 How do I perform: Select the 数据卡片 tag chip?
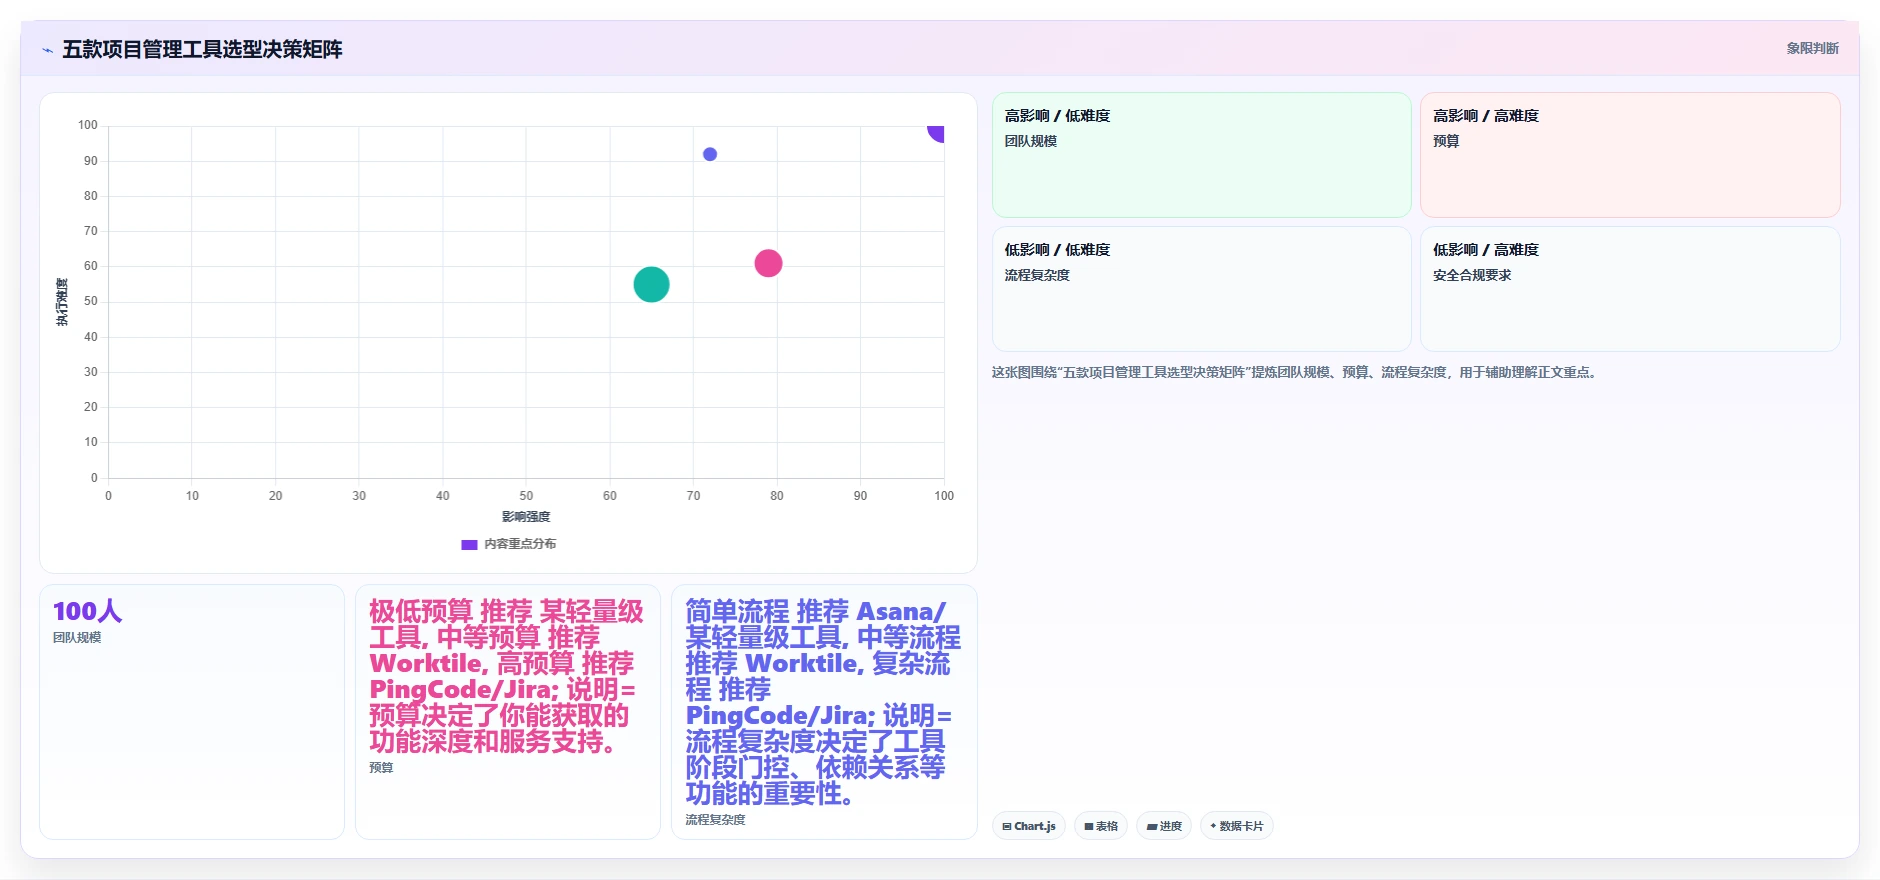[x=1237, y=826]
